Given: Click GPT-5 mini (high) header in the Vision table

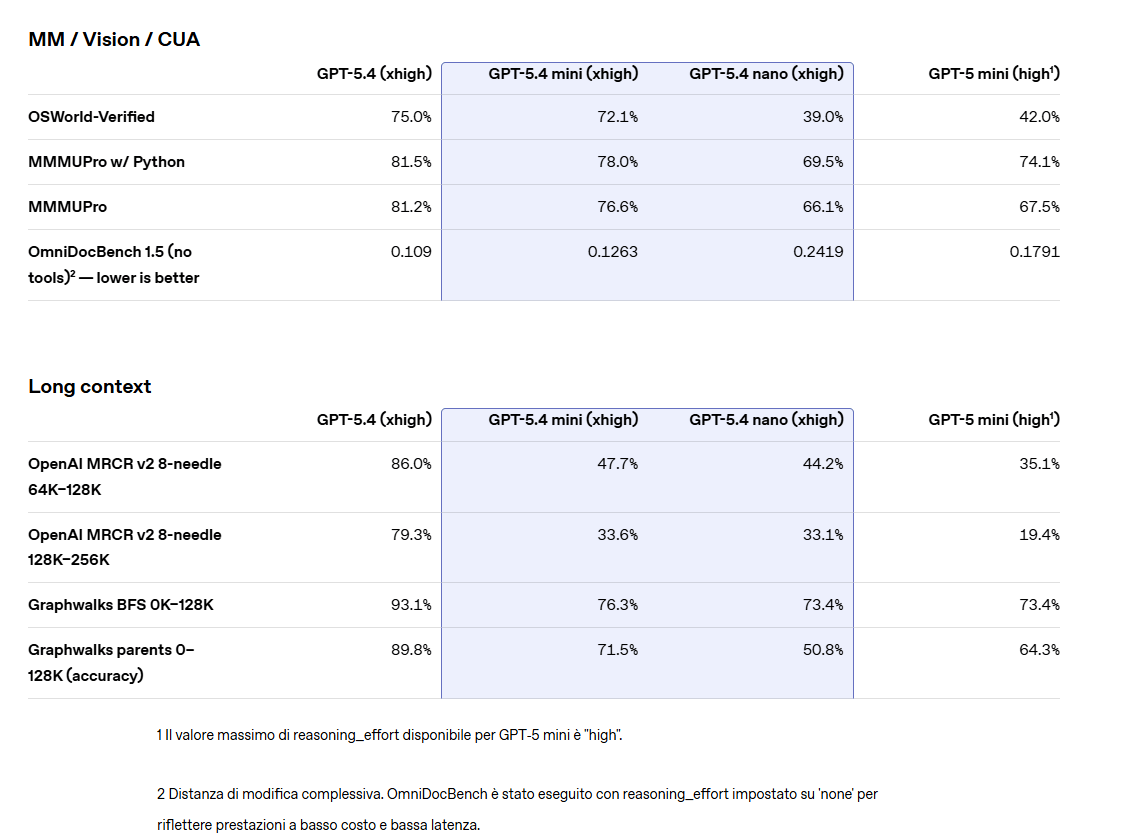Looking at the screenshot, I should pos(994,73).
